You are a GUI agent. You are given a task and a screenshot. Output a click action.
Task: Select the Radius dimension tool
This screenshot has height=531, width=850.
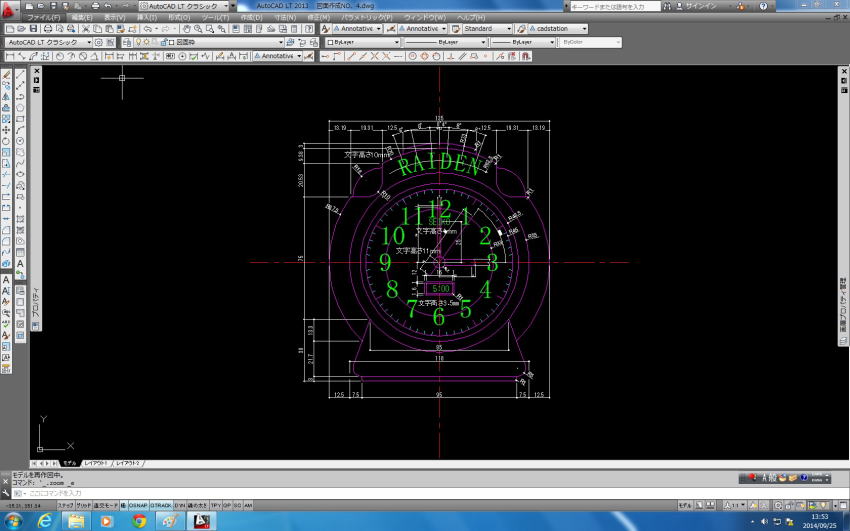(x=60, y=56)
